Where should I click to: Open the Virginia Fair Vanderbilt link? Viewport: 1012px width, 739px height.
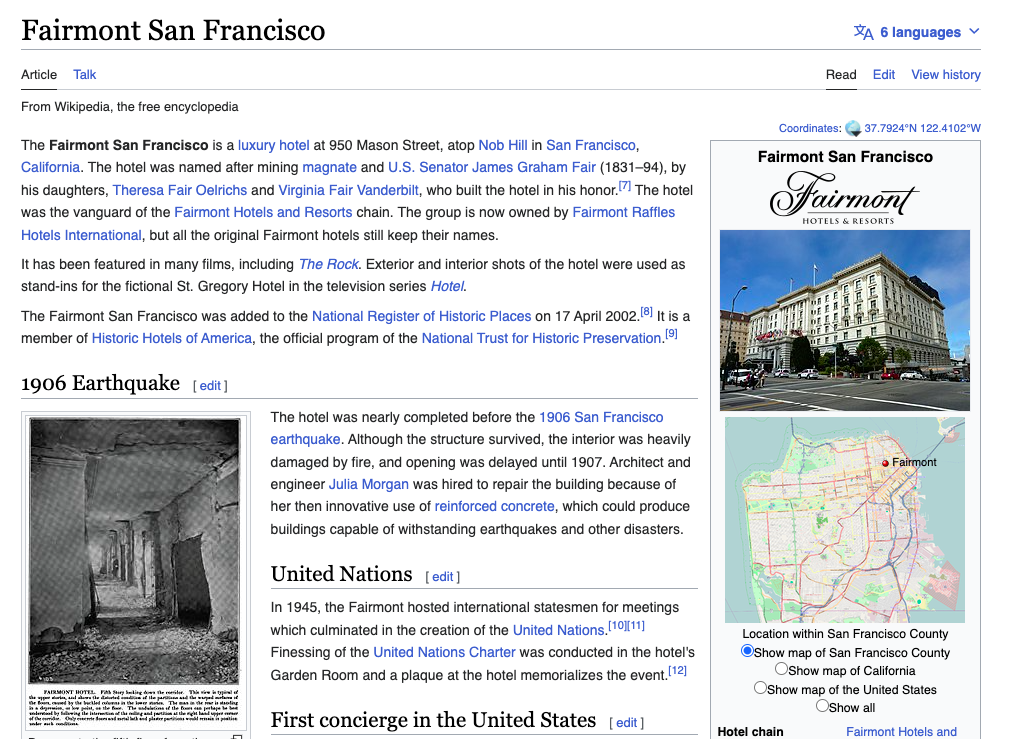tap(349, 190)
